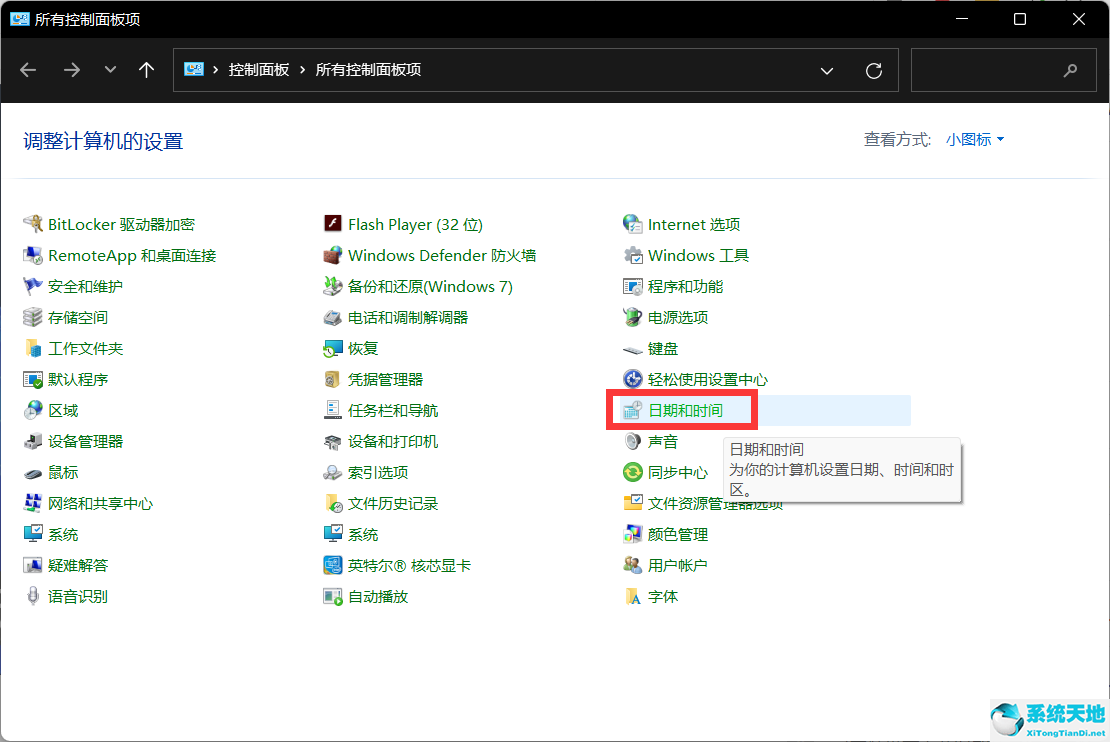Expand the address bar history dropdown
1110x742 pixels.
click(826, 70)
